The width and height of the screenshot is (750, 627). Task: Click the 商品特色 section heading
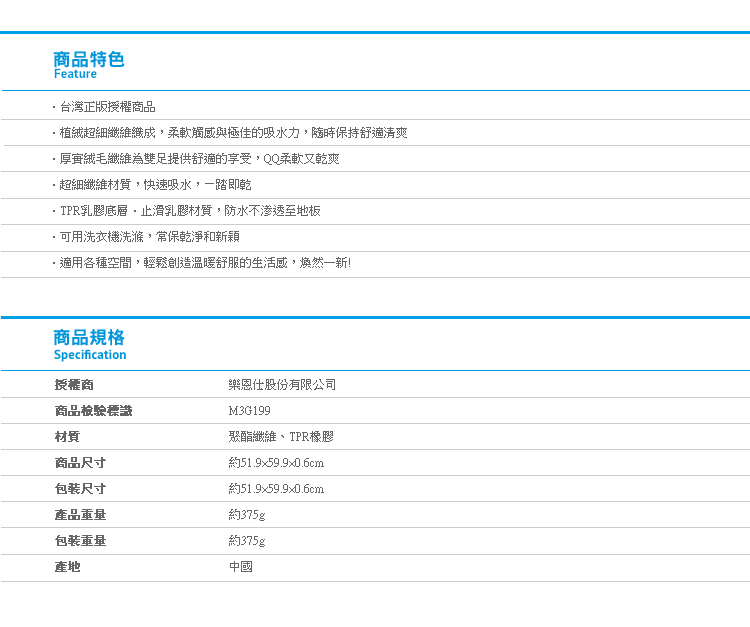click(89, 59)
